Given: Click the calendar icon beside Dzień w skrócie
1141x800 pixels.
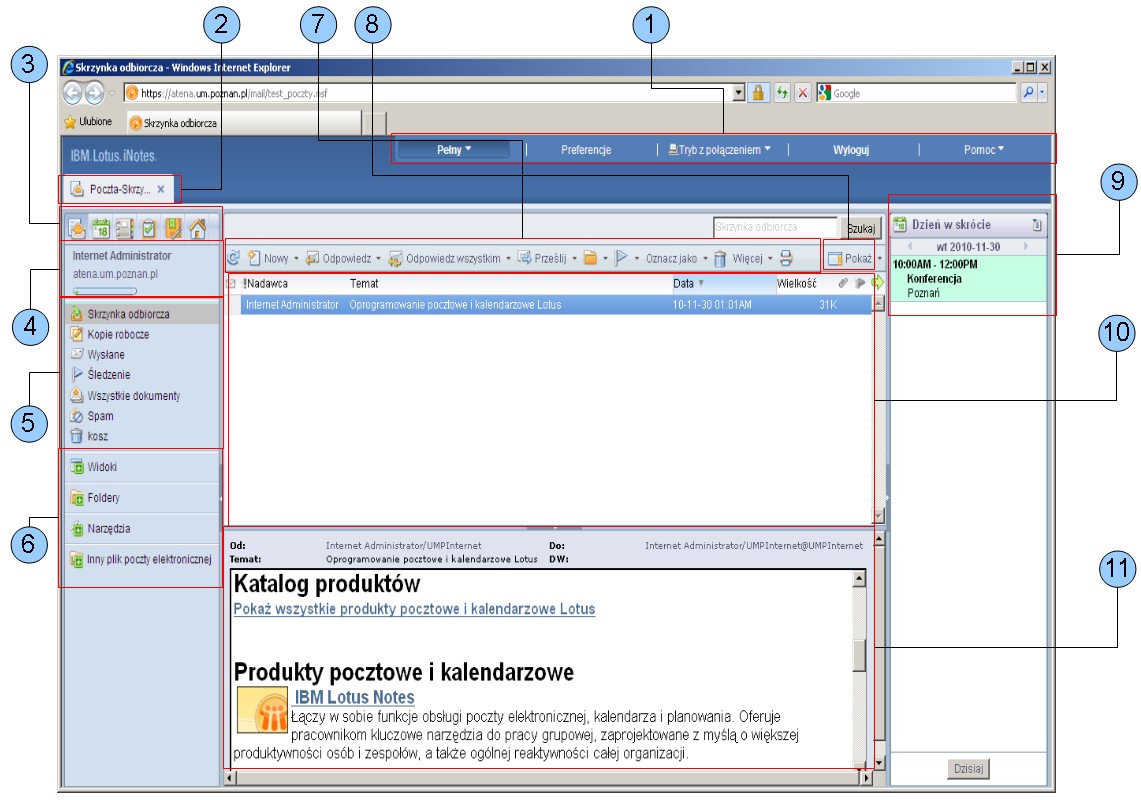Looking at the screenshot, I should coord(900,225).
